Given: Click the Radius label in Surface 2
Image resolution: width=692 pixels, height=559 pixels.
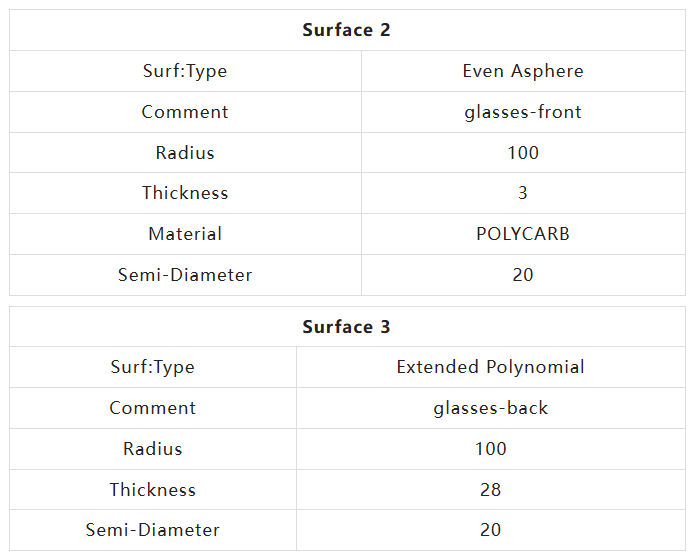Looking at the screenshot, I should (x=185, y=153).
